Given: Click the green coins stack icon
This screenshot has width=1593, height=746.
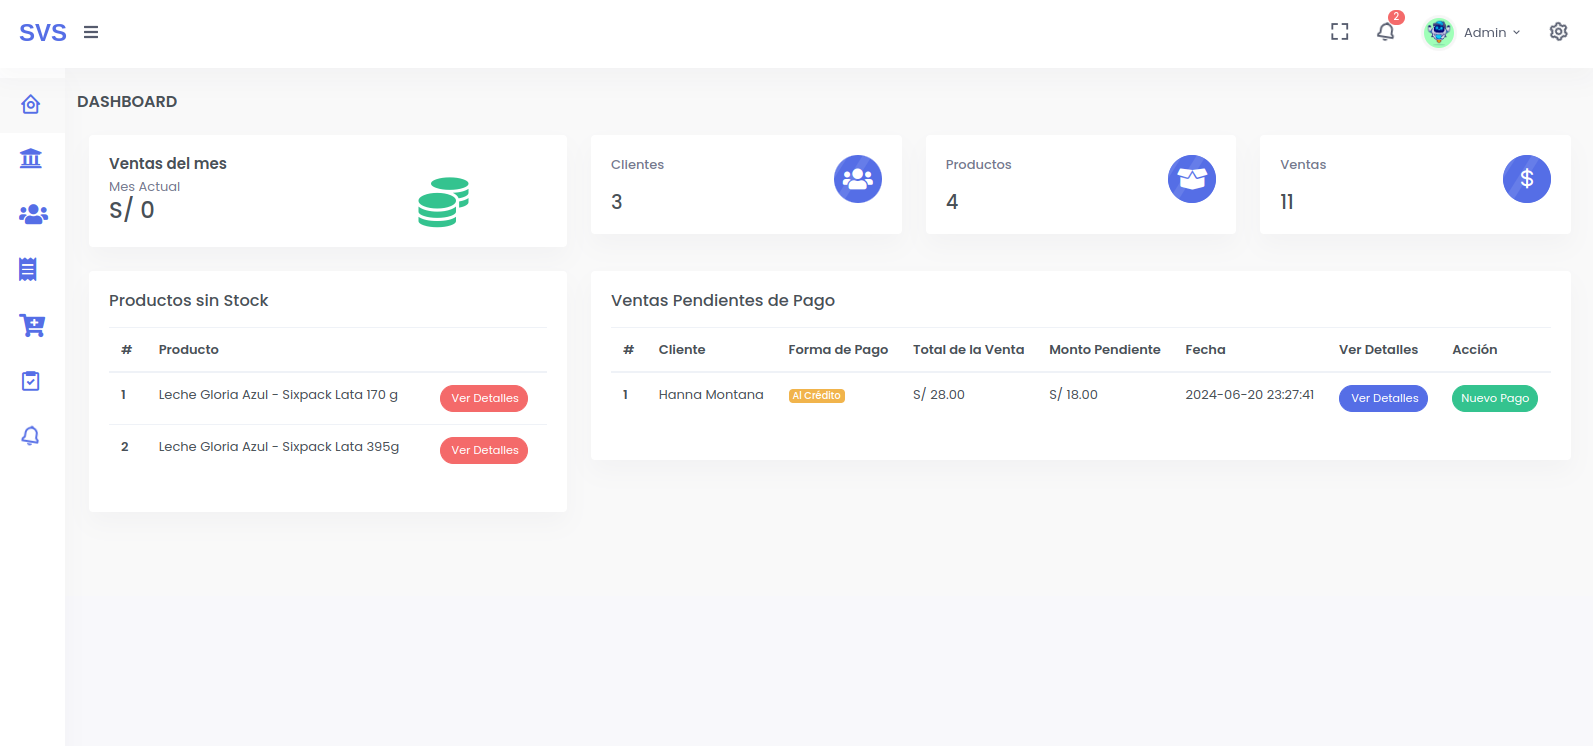Looking at the screenshot, I should [443, 202].
